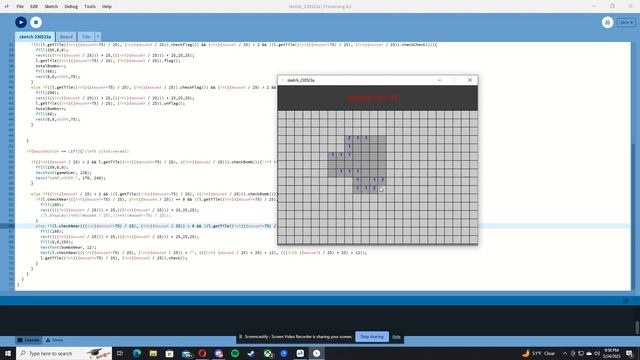Open the File menu

click(x=20, y=7)
